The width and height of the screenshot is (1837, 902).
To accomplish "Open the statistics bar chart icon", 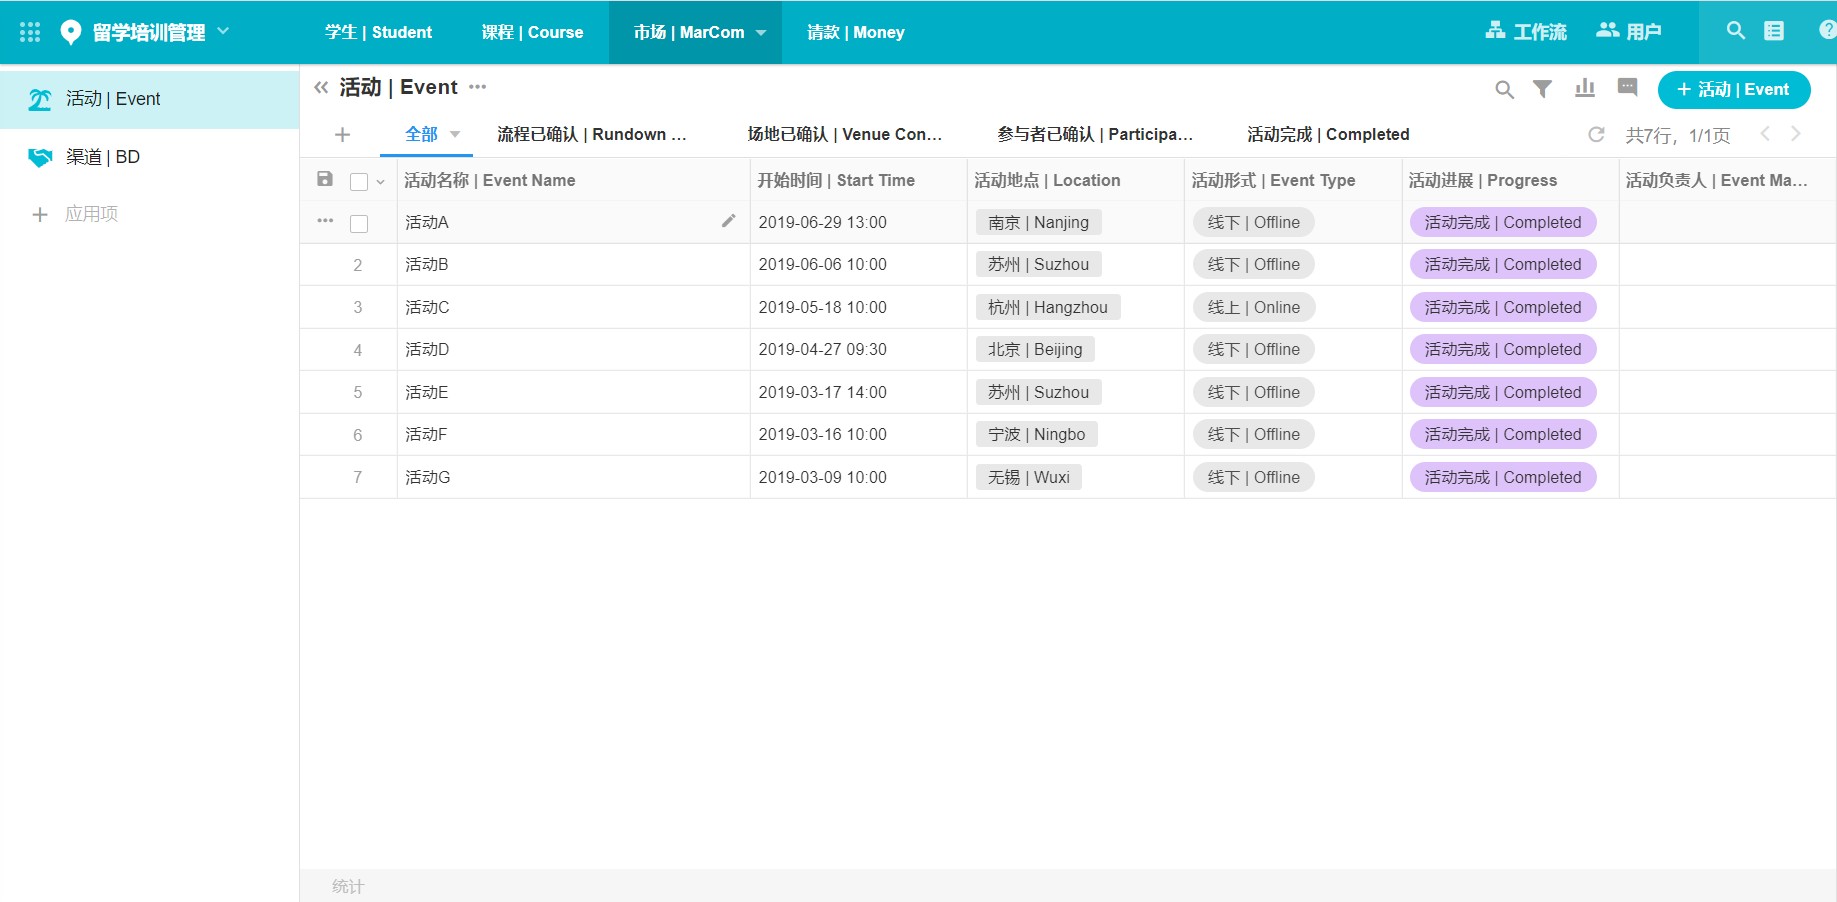I will tap(1585, 89).
